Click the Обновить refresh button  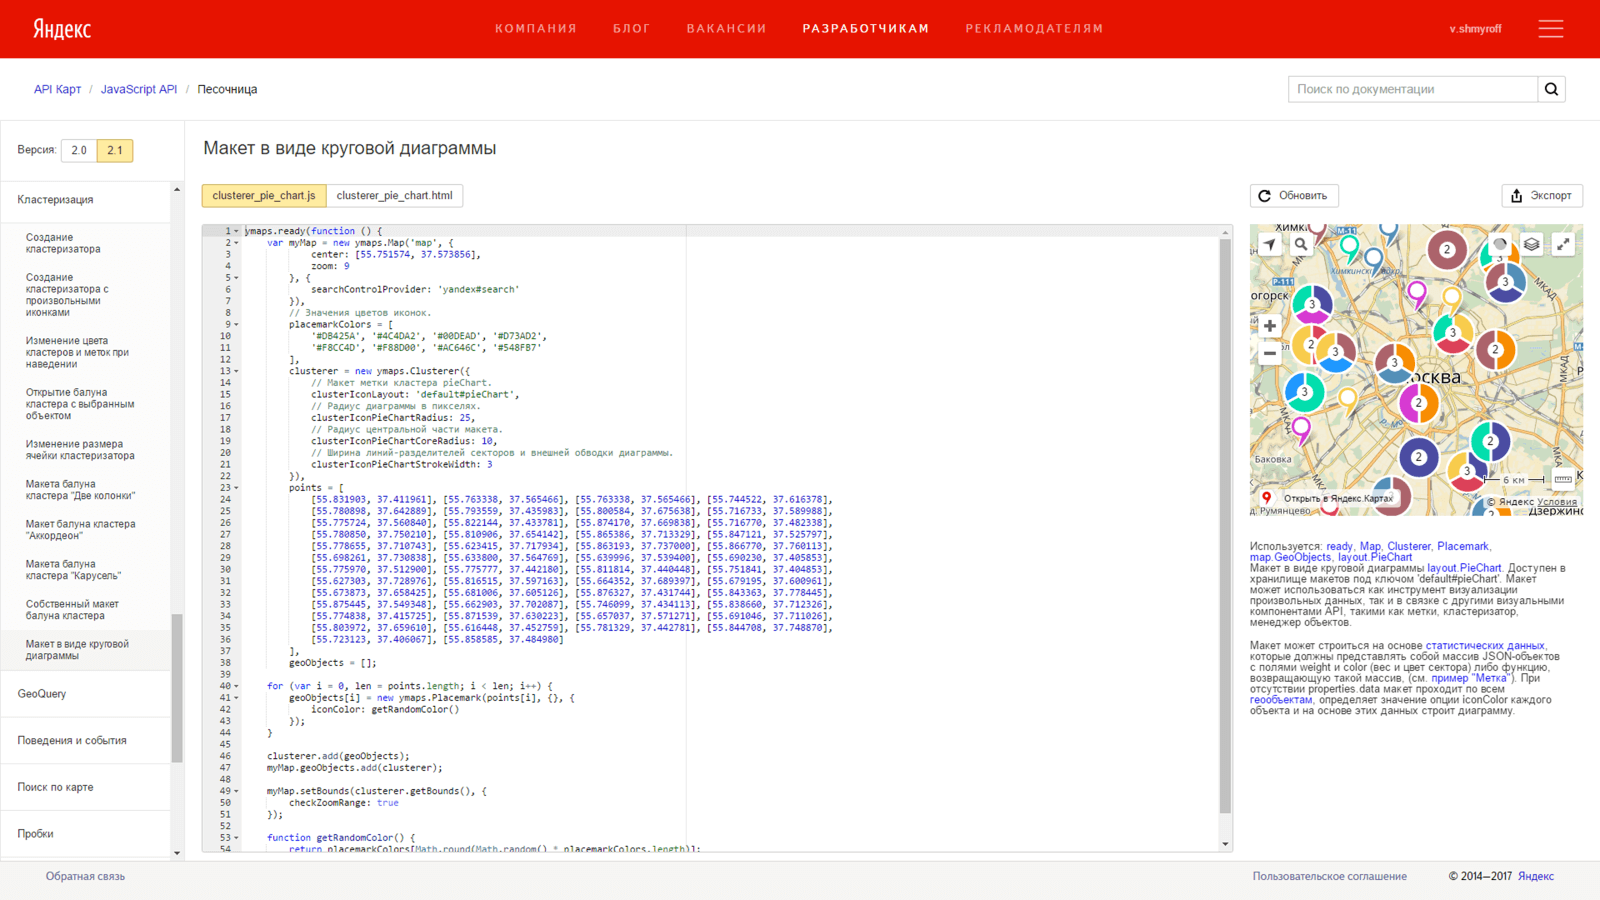(1294, 196)
